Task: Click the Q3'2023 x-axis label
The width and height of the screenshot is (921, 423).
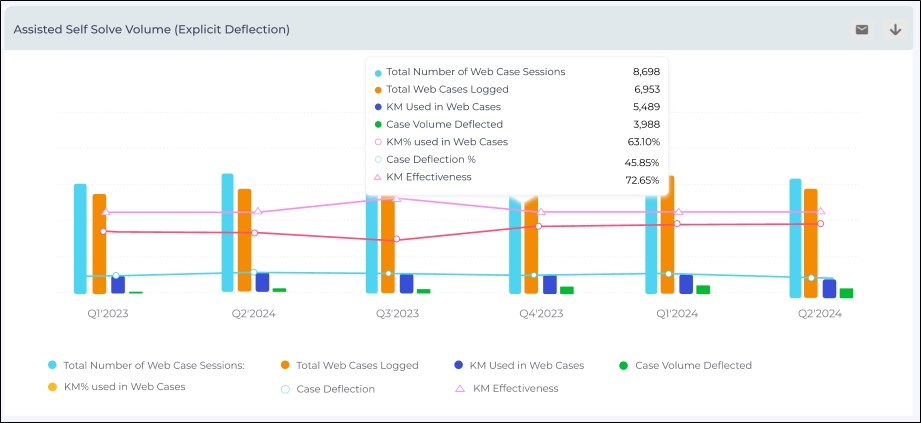Action: click(397, 314)
